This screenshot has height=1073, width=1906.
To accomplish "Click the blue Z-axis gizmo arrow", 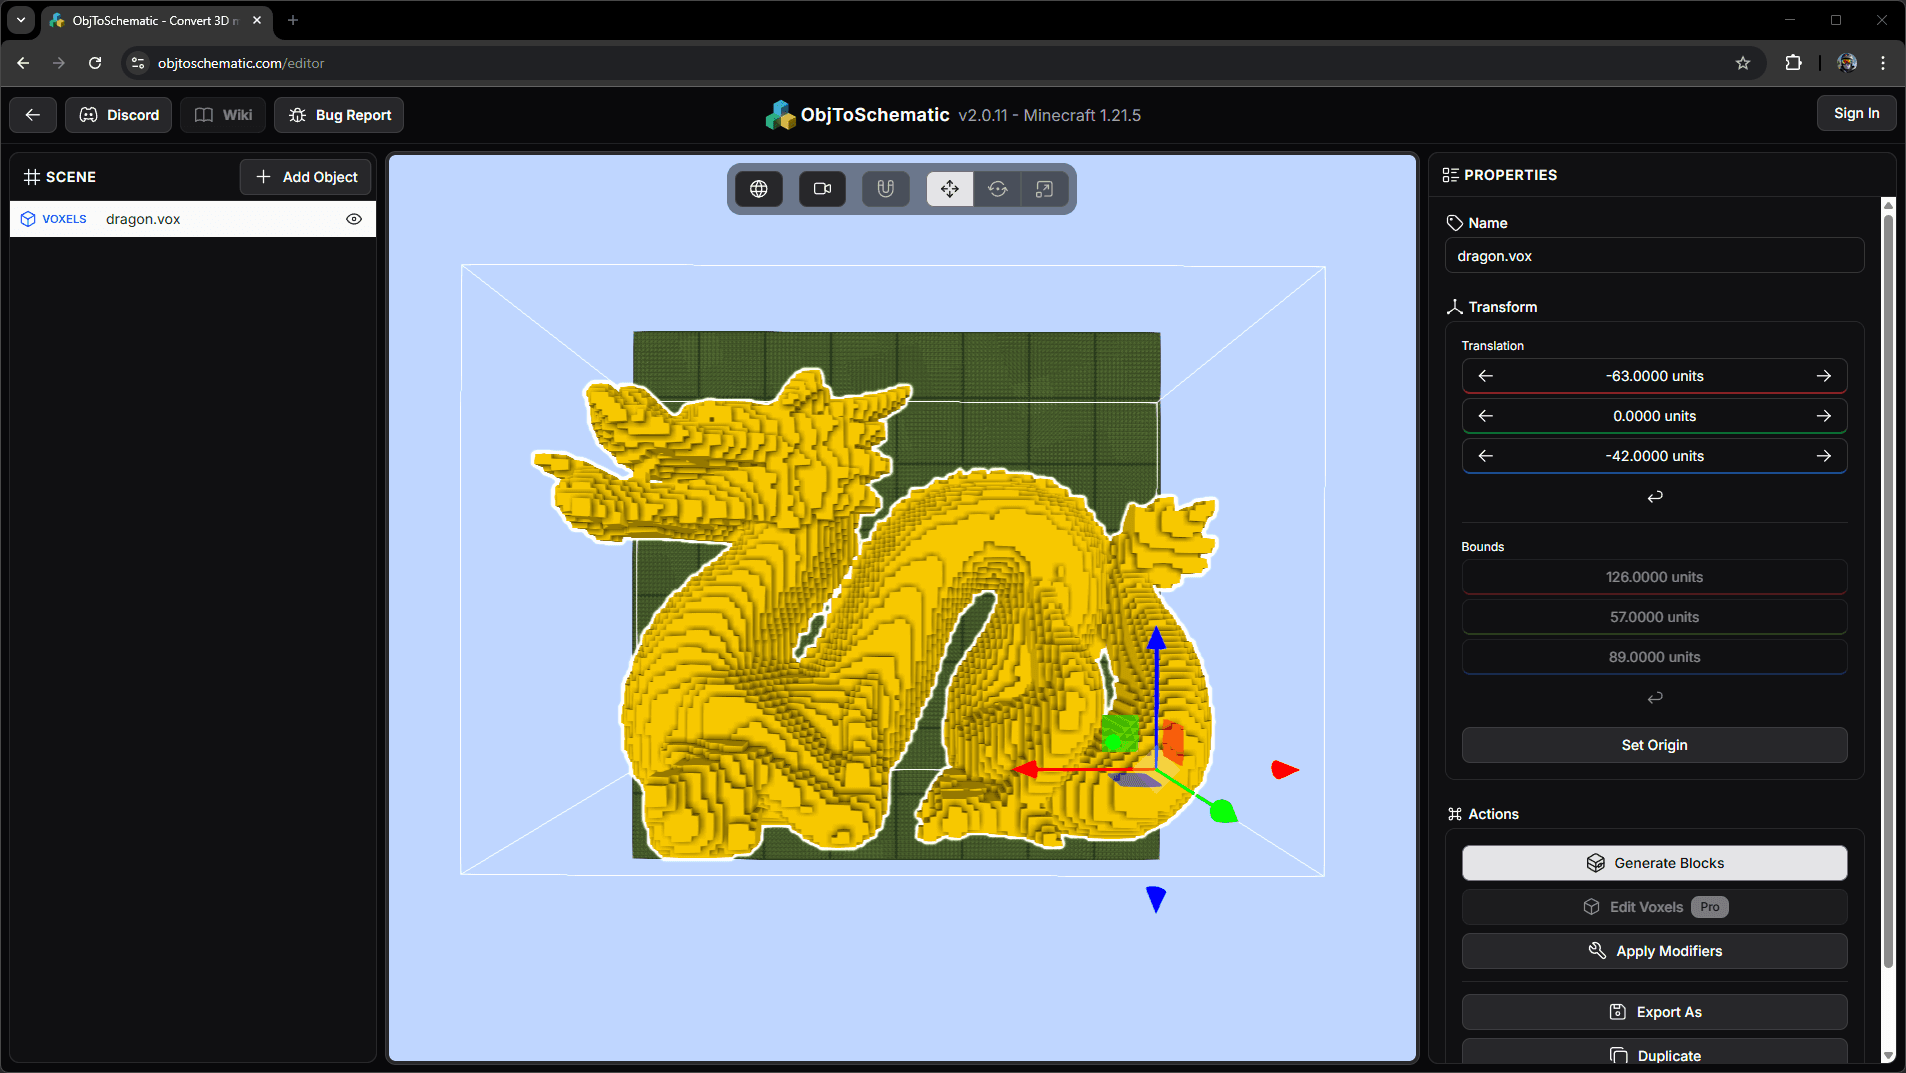I will point(1156,640).
